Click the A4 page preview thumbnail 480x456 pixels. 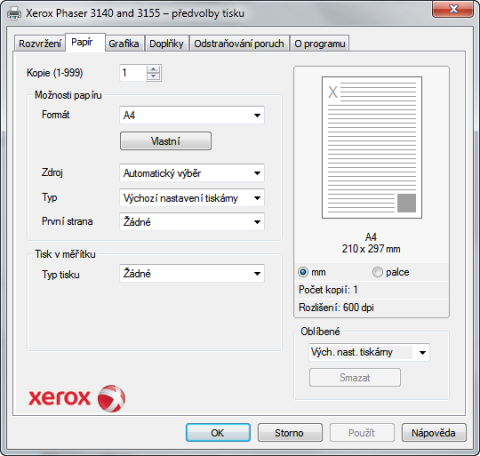click(x=372, y=148)
